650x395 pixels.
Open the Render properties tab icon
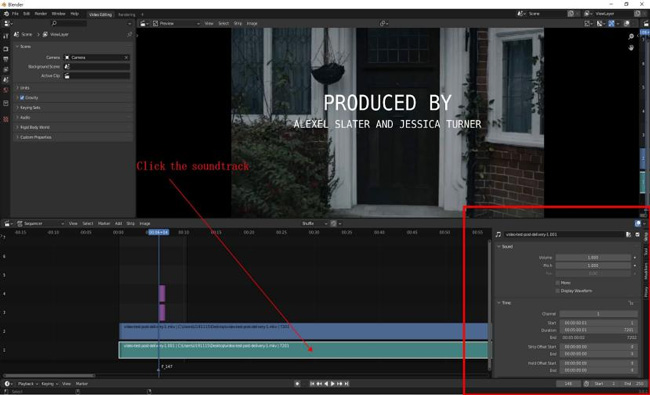[6, 49]
